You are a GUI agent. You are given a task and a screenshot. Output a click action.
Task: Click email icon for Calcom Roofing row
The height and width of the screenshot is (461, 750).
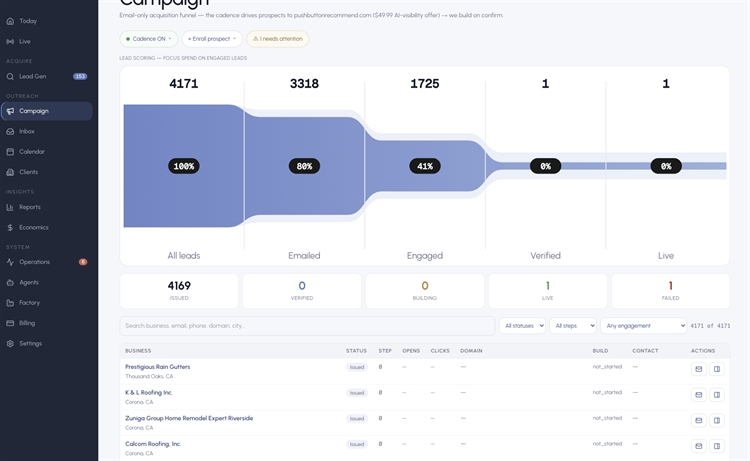pos(698,446)
